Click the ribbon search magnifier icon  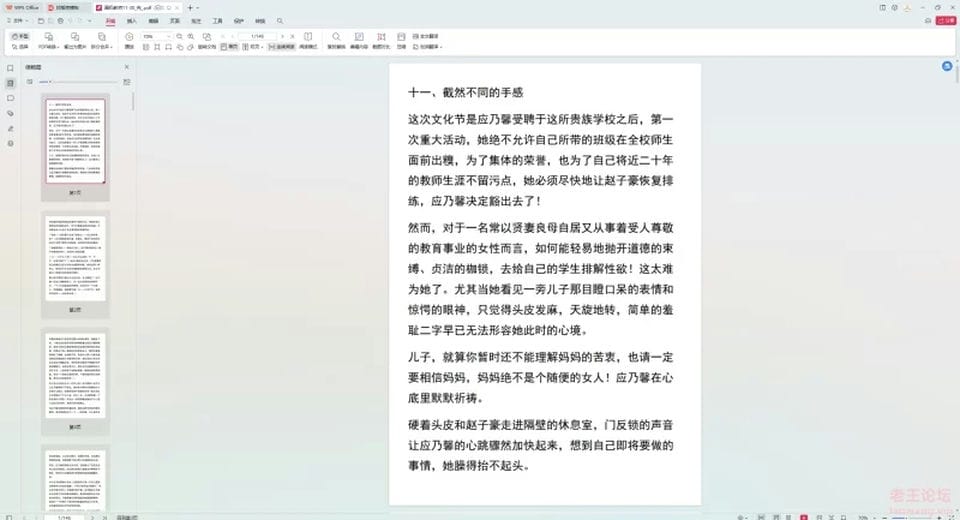click(280, 21)
